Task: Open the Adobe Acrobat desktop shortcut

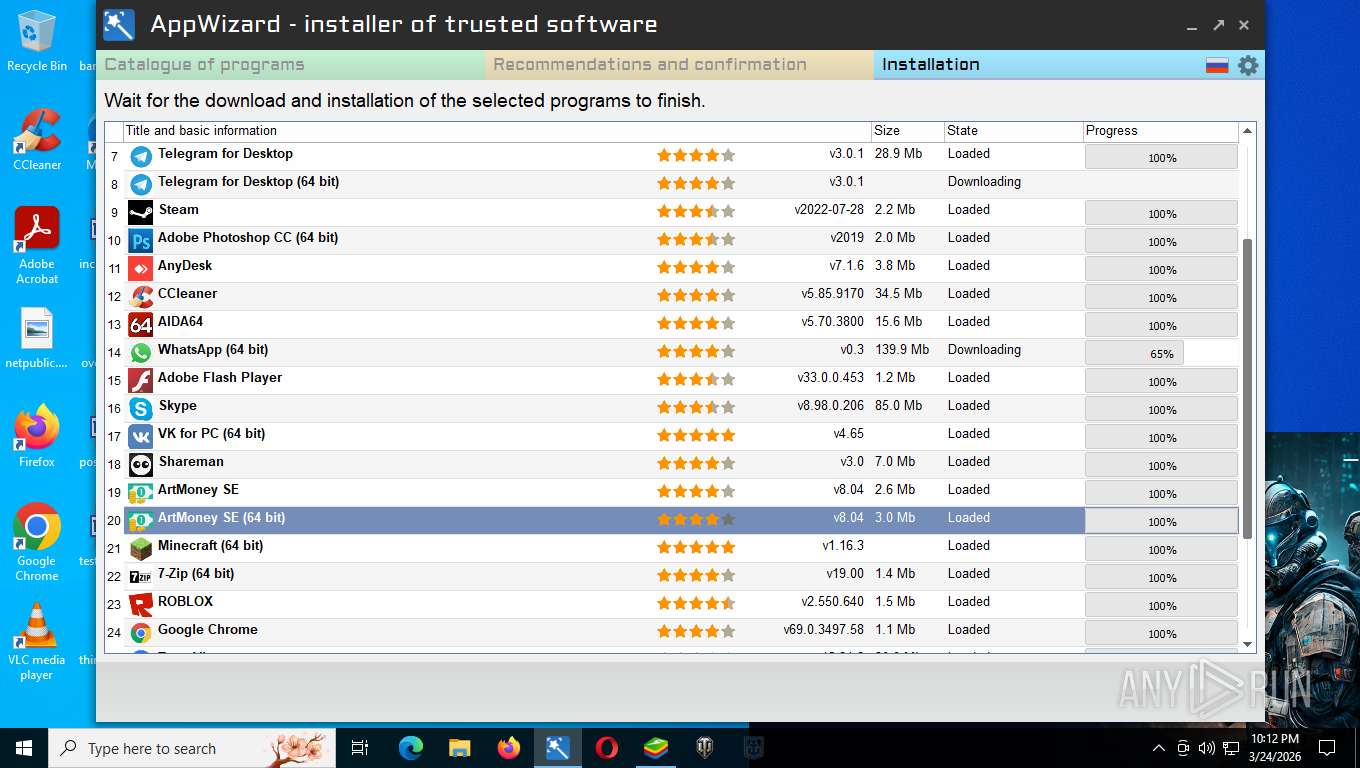Action: pyautogui.click(x=37, y=246)
